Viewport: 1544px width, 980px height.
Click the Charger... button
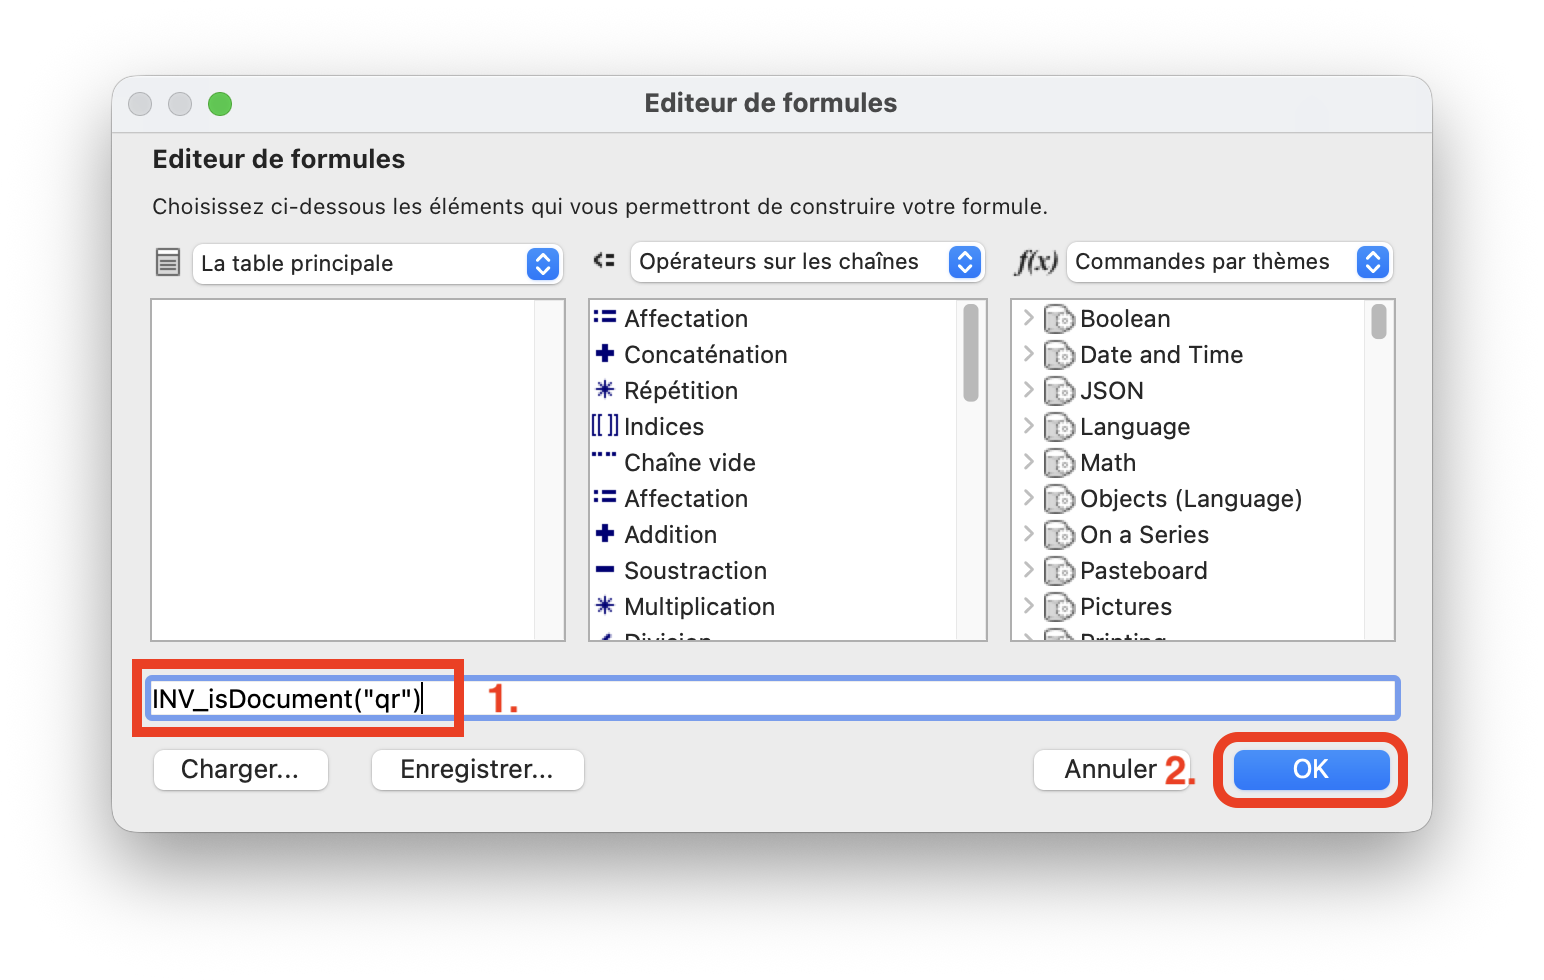coord(240,769)
